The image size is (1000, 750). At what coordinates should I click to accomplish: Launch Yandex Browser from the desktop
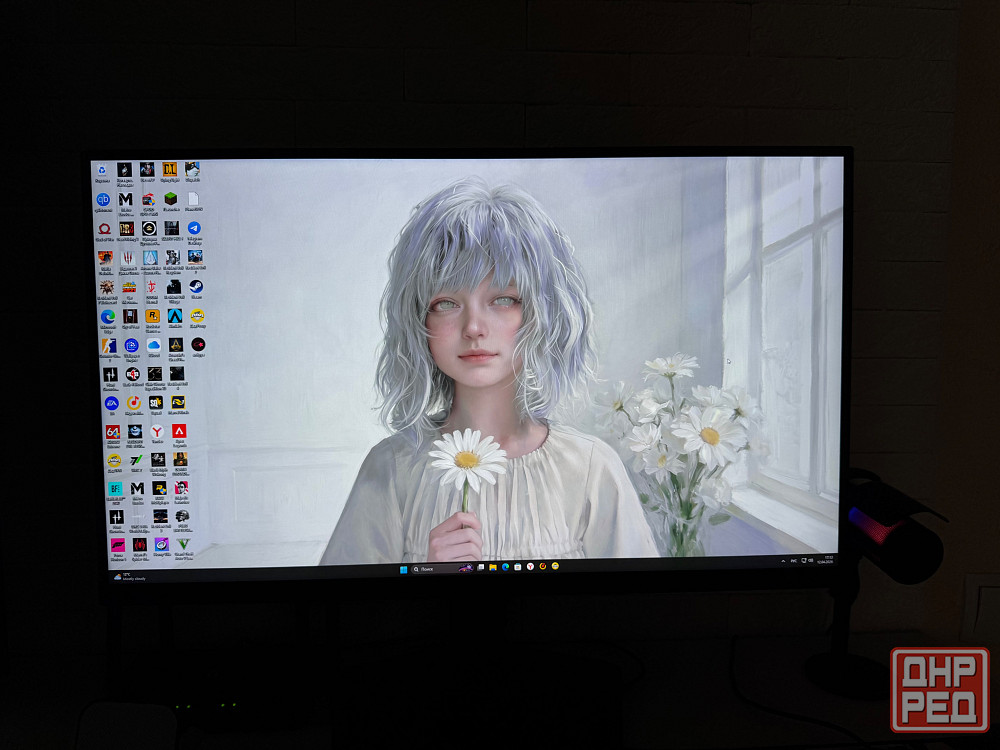tap(157, 432)
